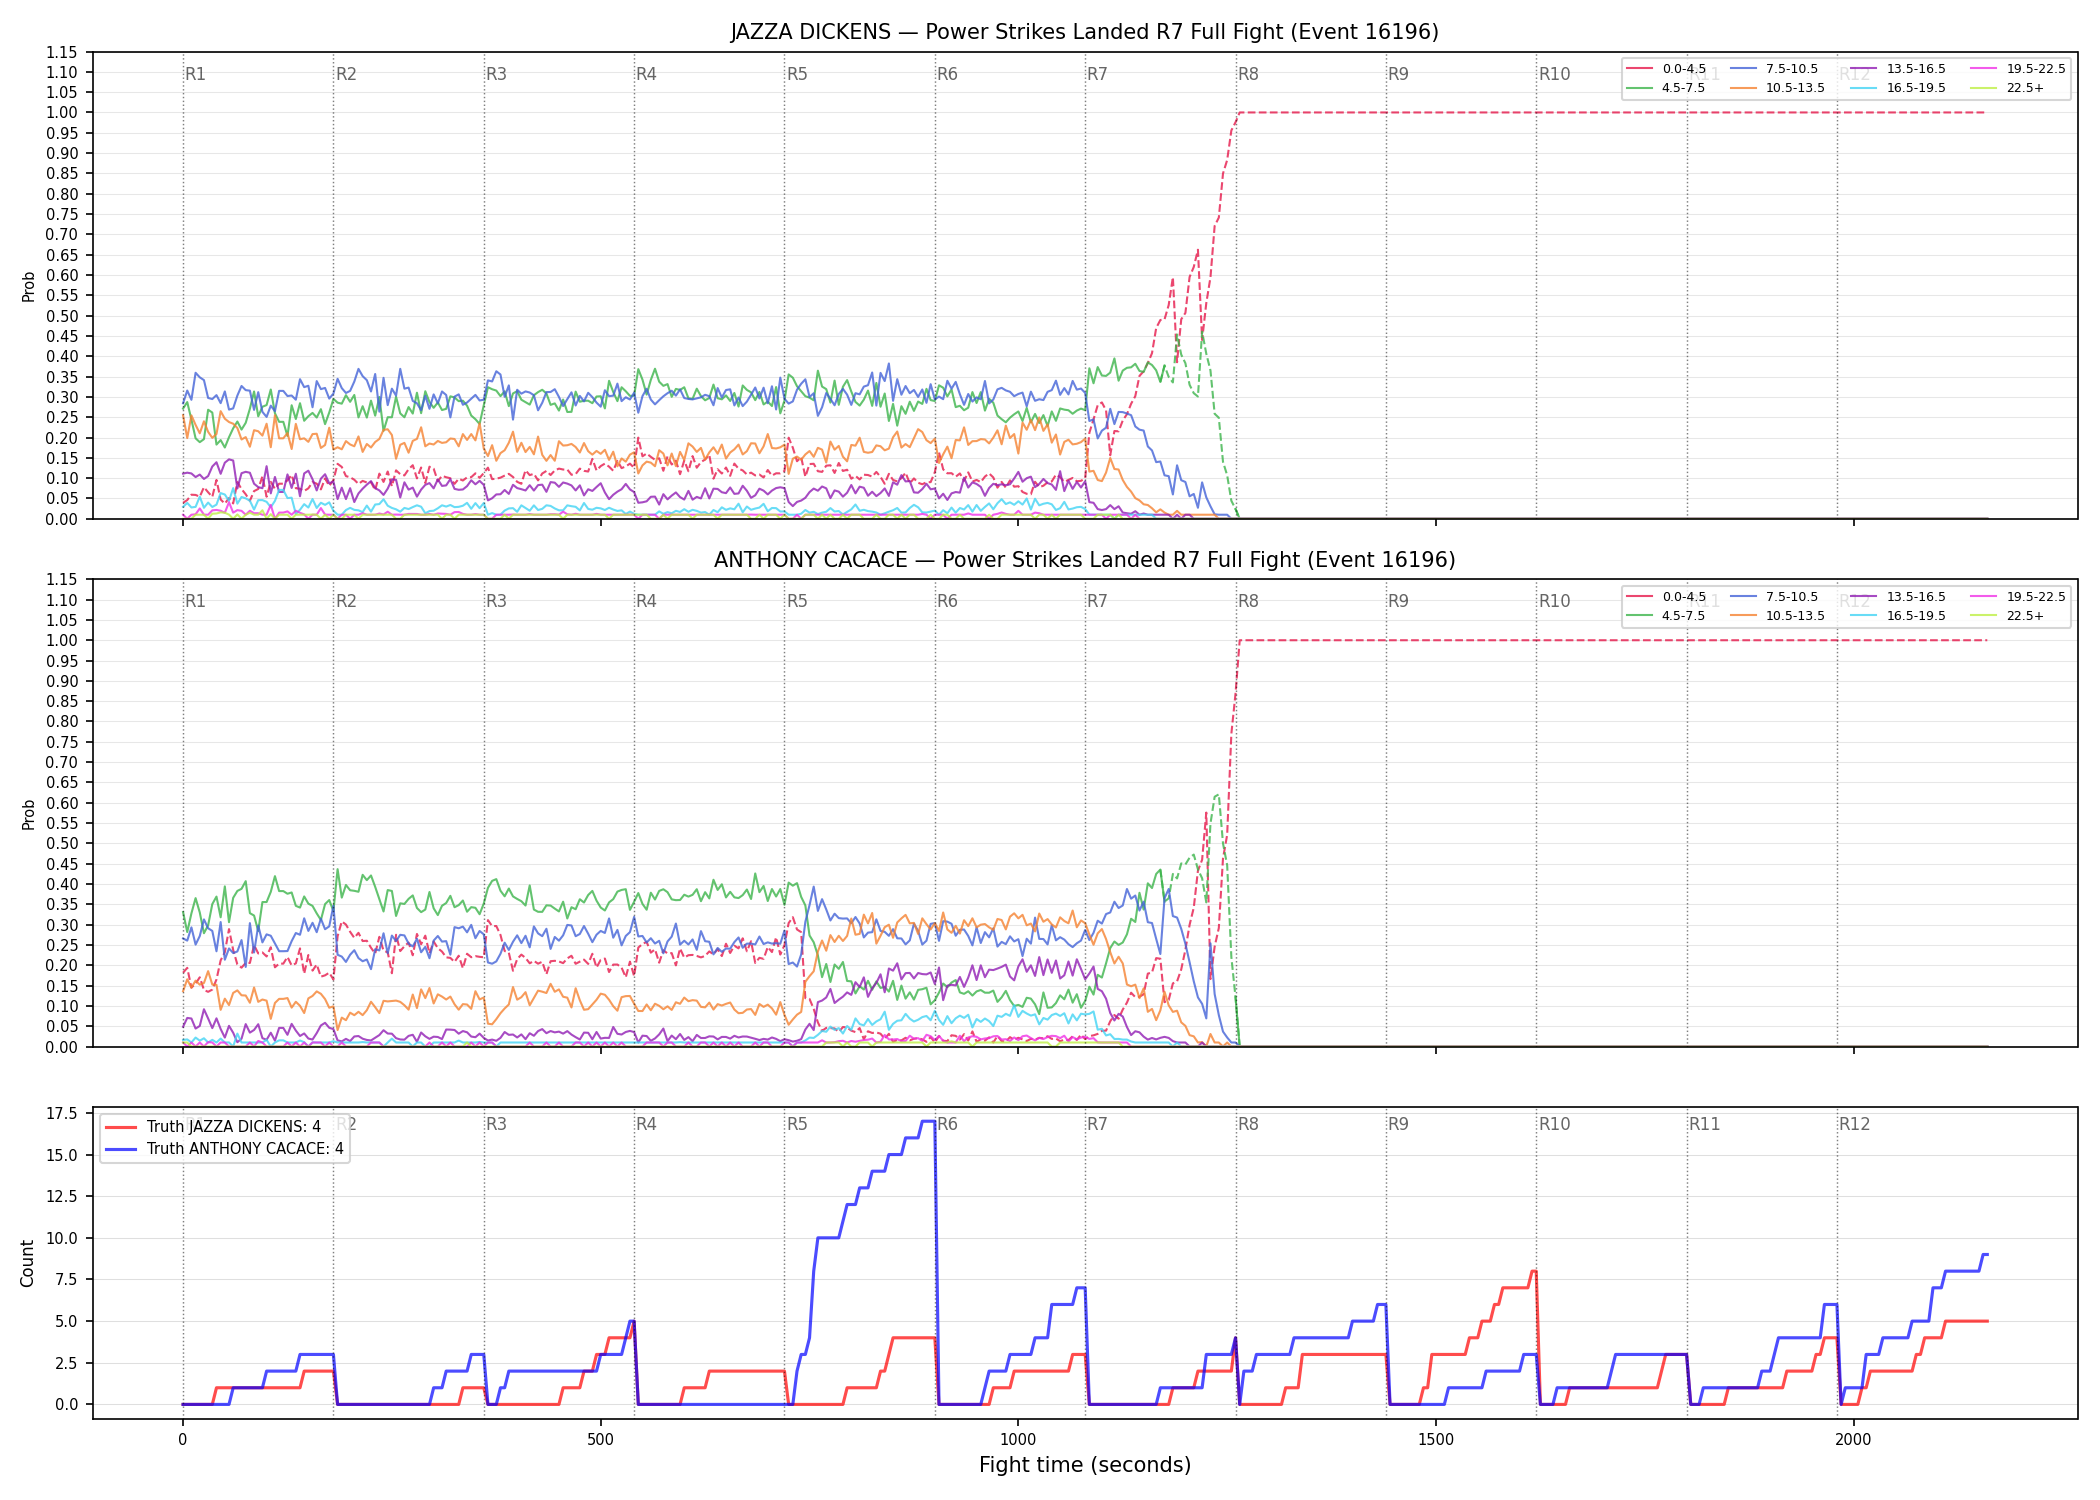Click the R3 round marker in the top chart
This screenshot has width=2100, height=1500.
(x=496, y=74)
